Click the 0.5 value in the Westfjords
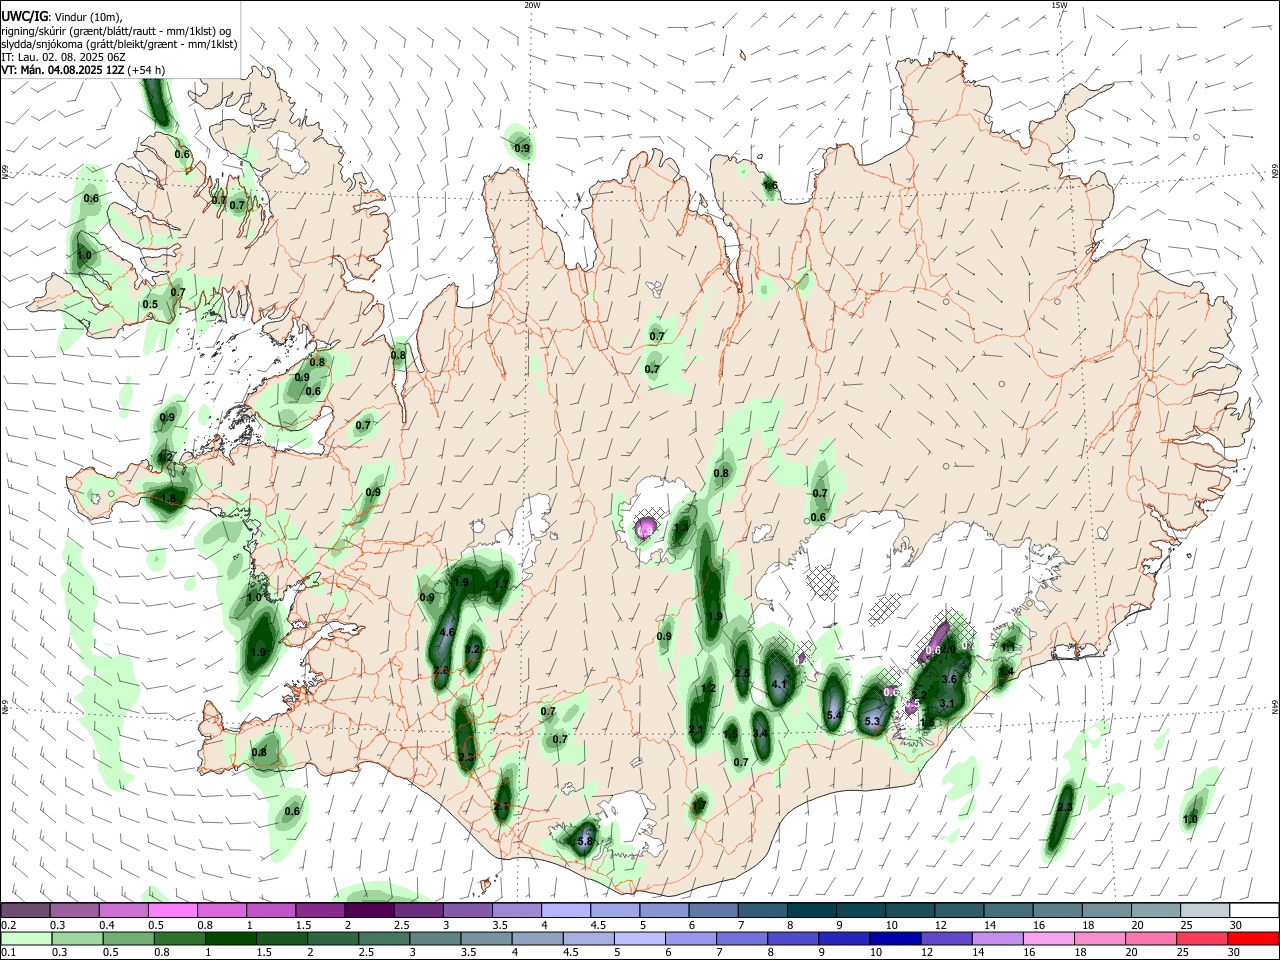This screenshot has width=1280, height=960. (x=150, y=304)
